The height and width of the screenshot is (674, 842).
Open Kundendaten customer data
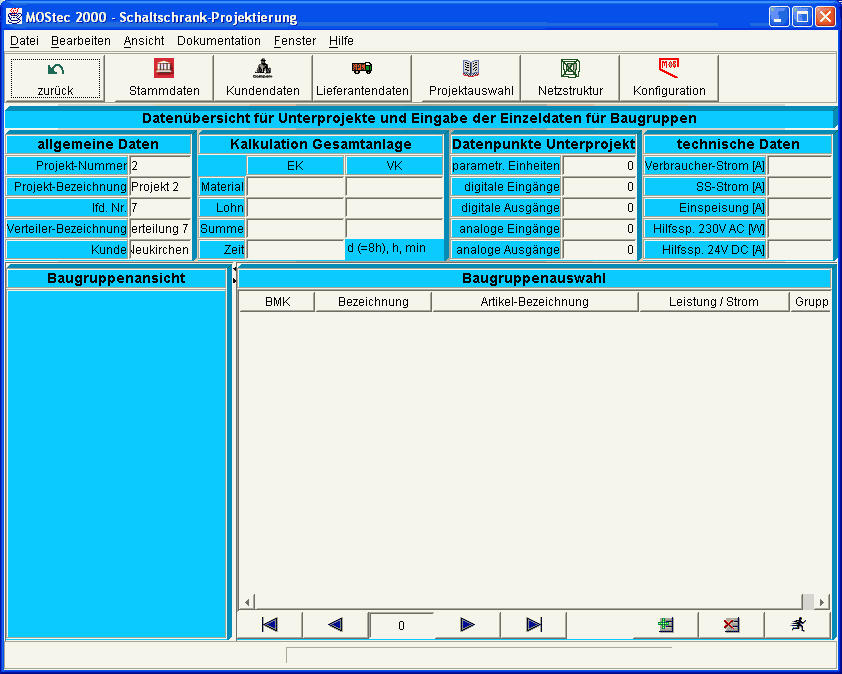pyautogui.click(x=263, y=78)
